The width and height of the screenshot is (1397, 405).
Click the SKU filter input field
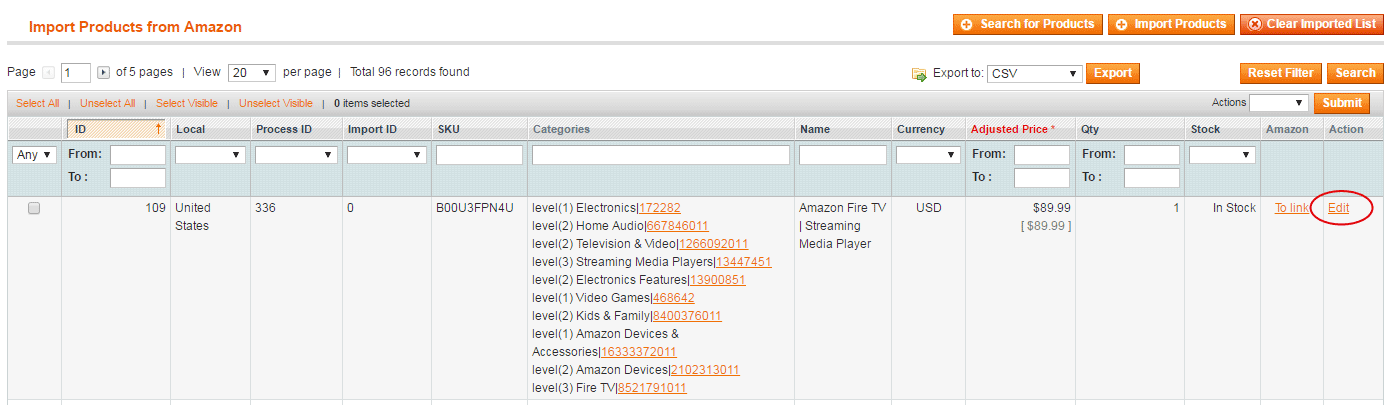coord(479,155)
